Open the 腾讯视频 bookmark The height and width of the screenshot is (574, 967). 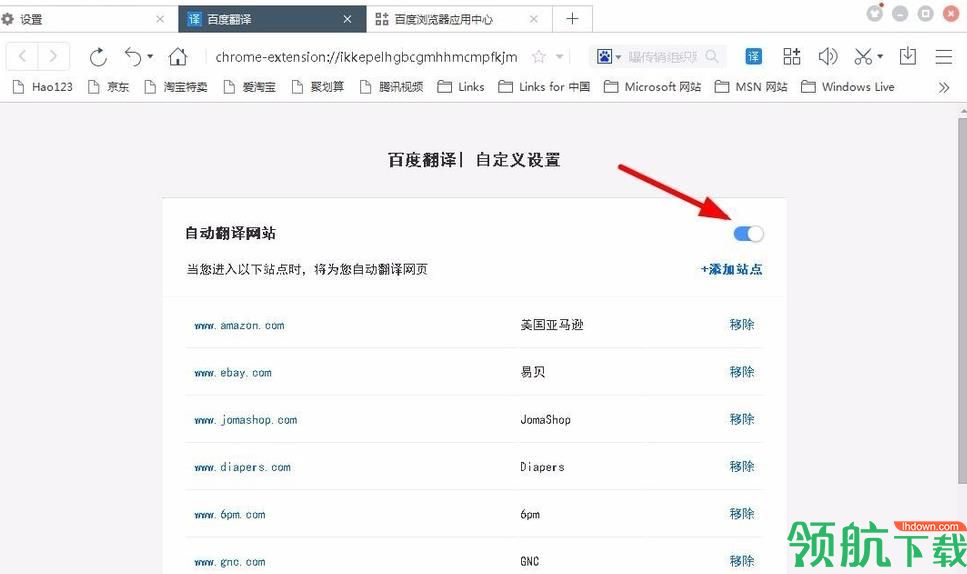391,87
